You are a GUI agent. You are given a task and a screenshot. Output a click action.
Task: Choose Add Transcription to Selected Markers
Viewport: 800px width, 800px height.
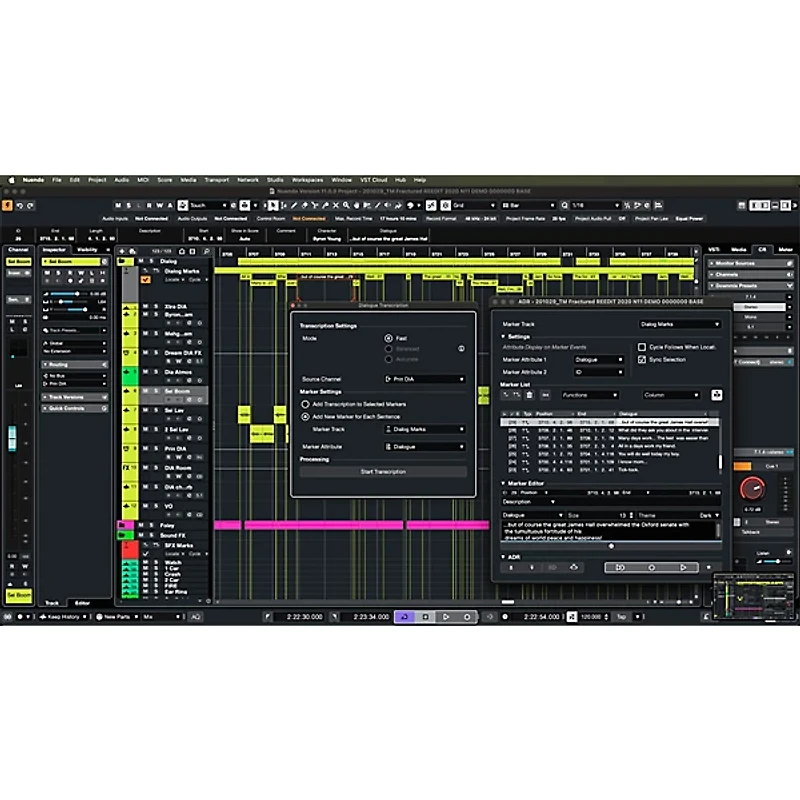(305, 403)
